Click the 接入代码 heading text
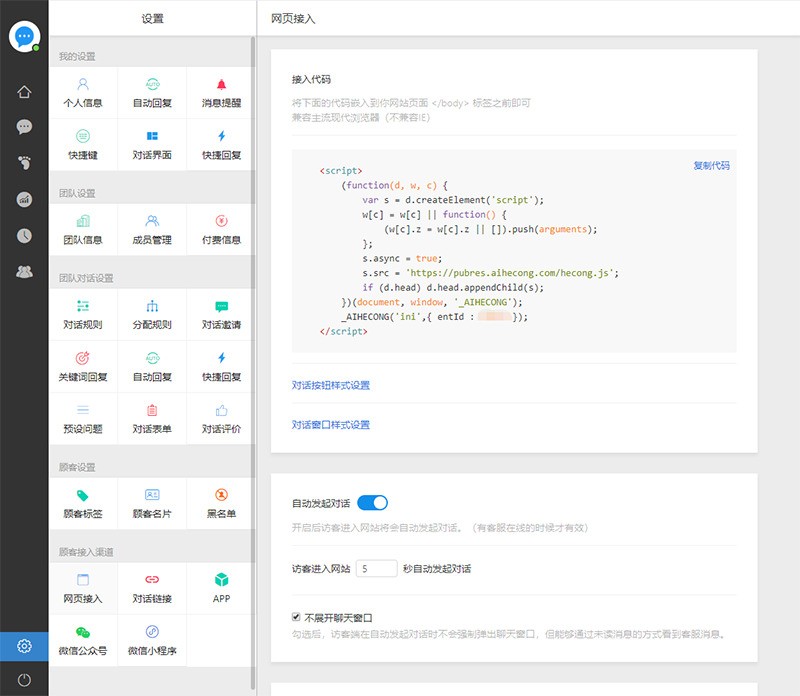Image resolution: width=800 pixels, height=696 pixels. 311,80
